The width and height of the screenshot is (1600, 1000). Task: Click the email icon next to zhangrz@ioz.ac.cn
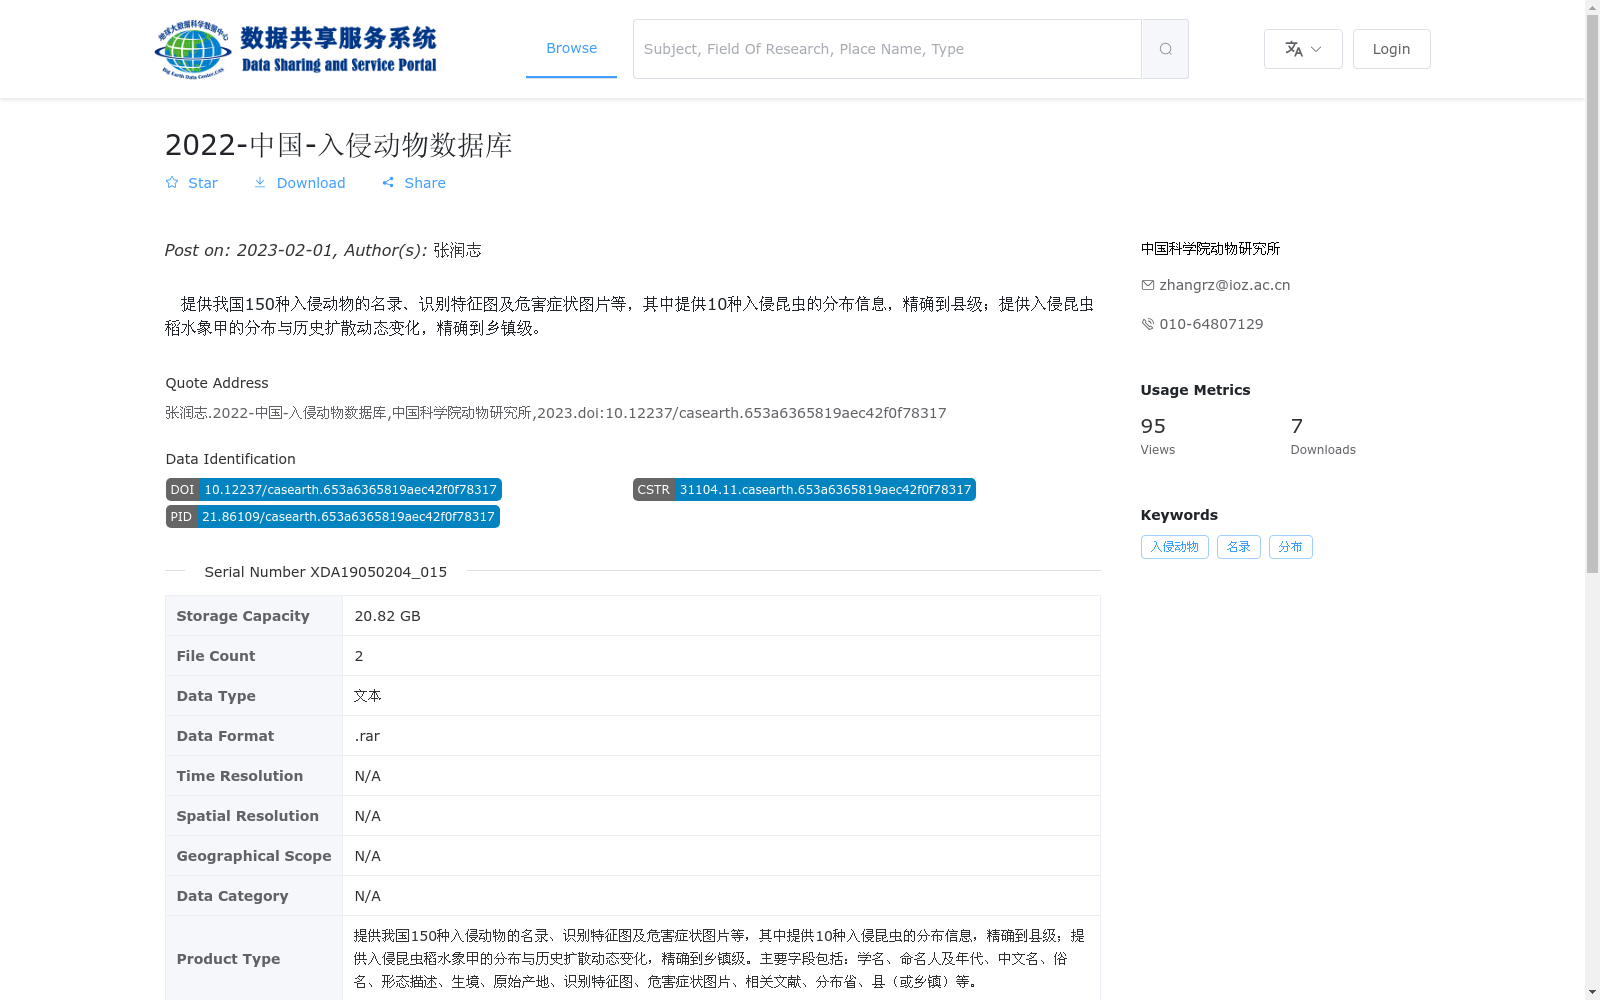1147,285
